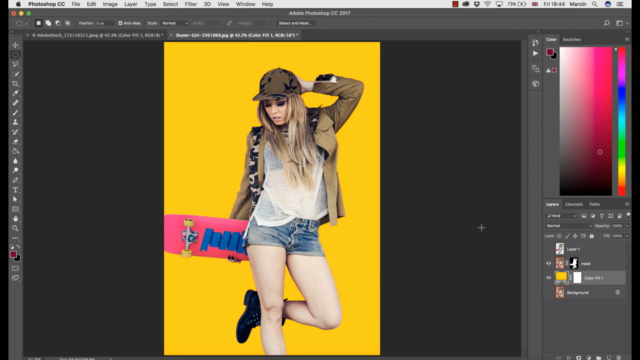
Task: Select the Move tool
Action: 16,45
